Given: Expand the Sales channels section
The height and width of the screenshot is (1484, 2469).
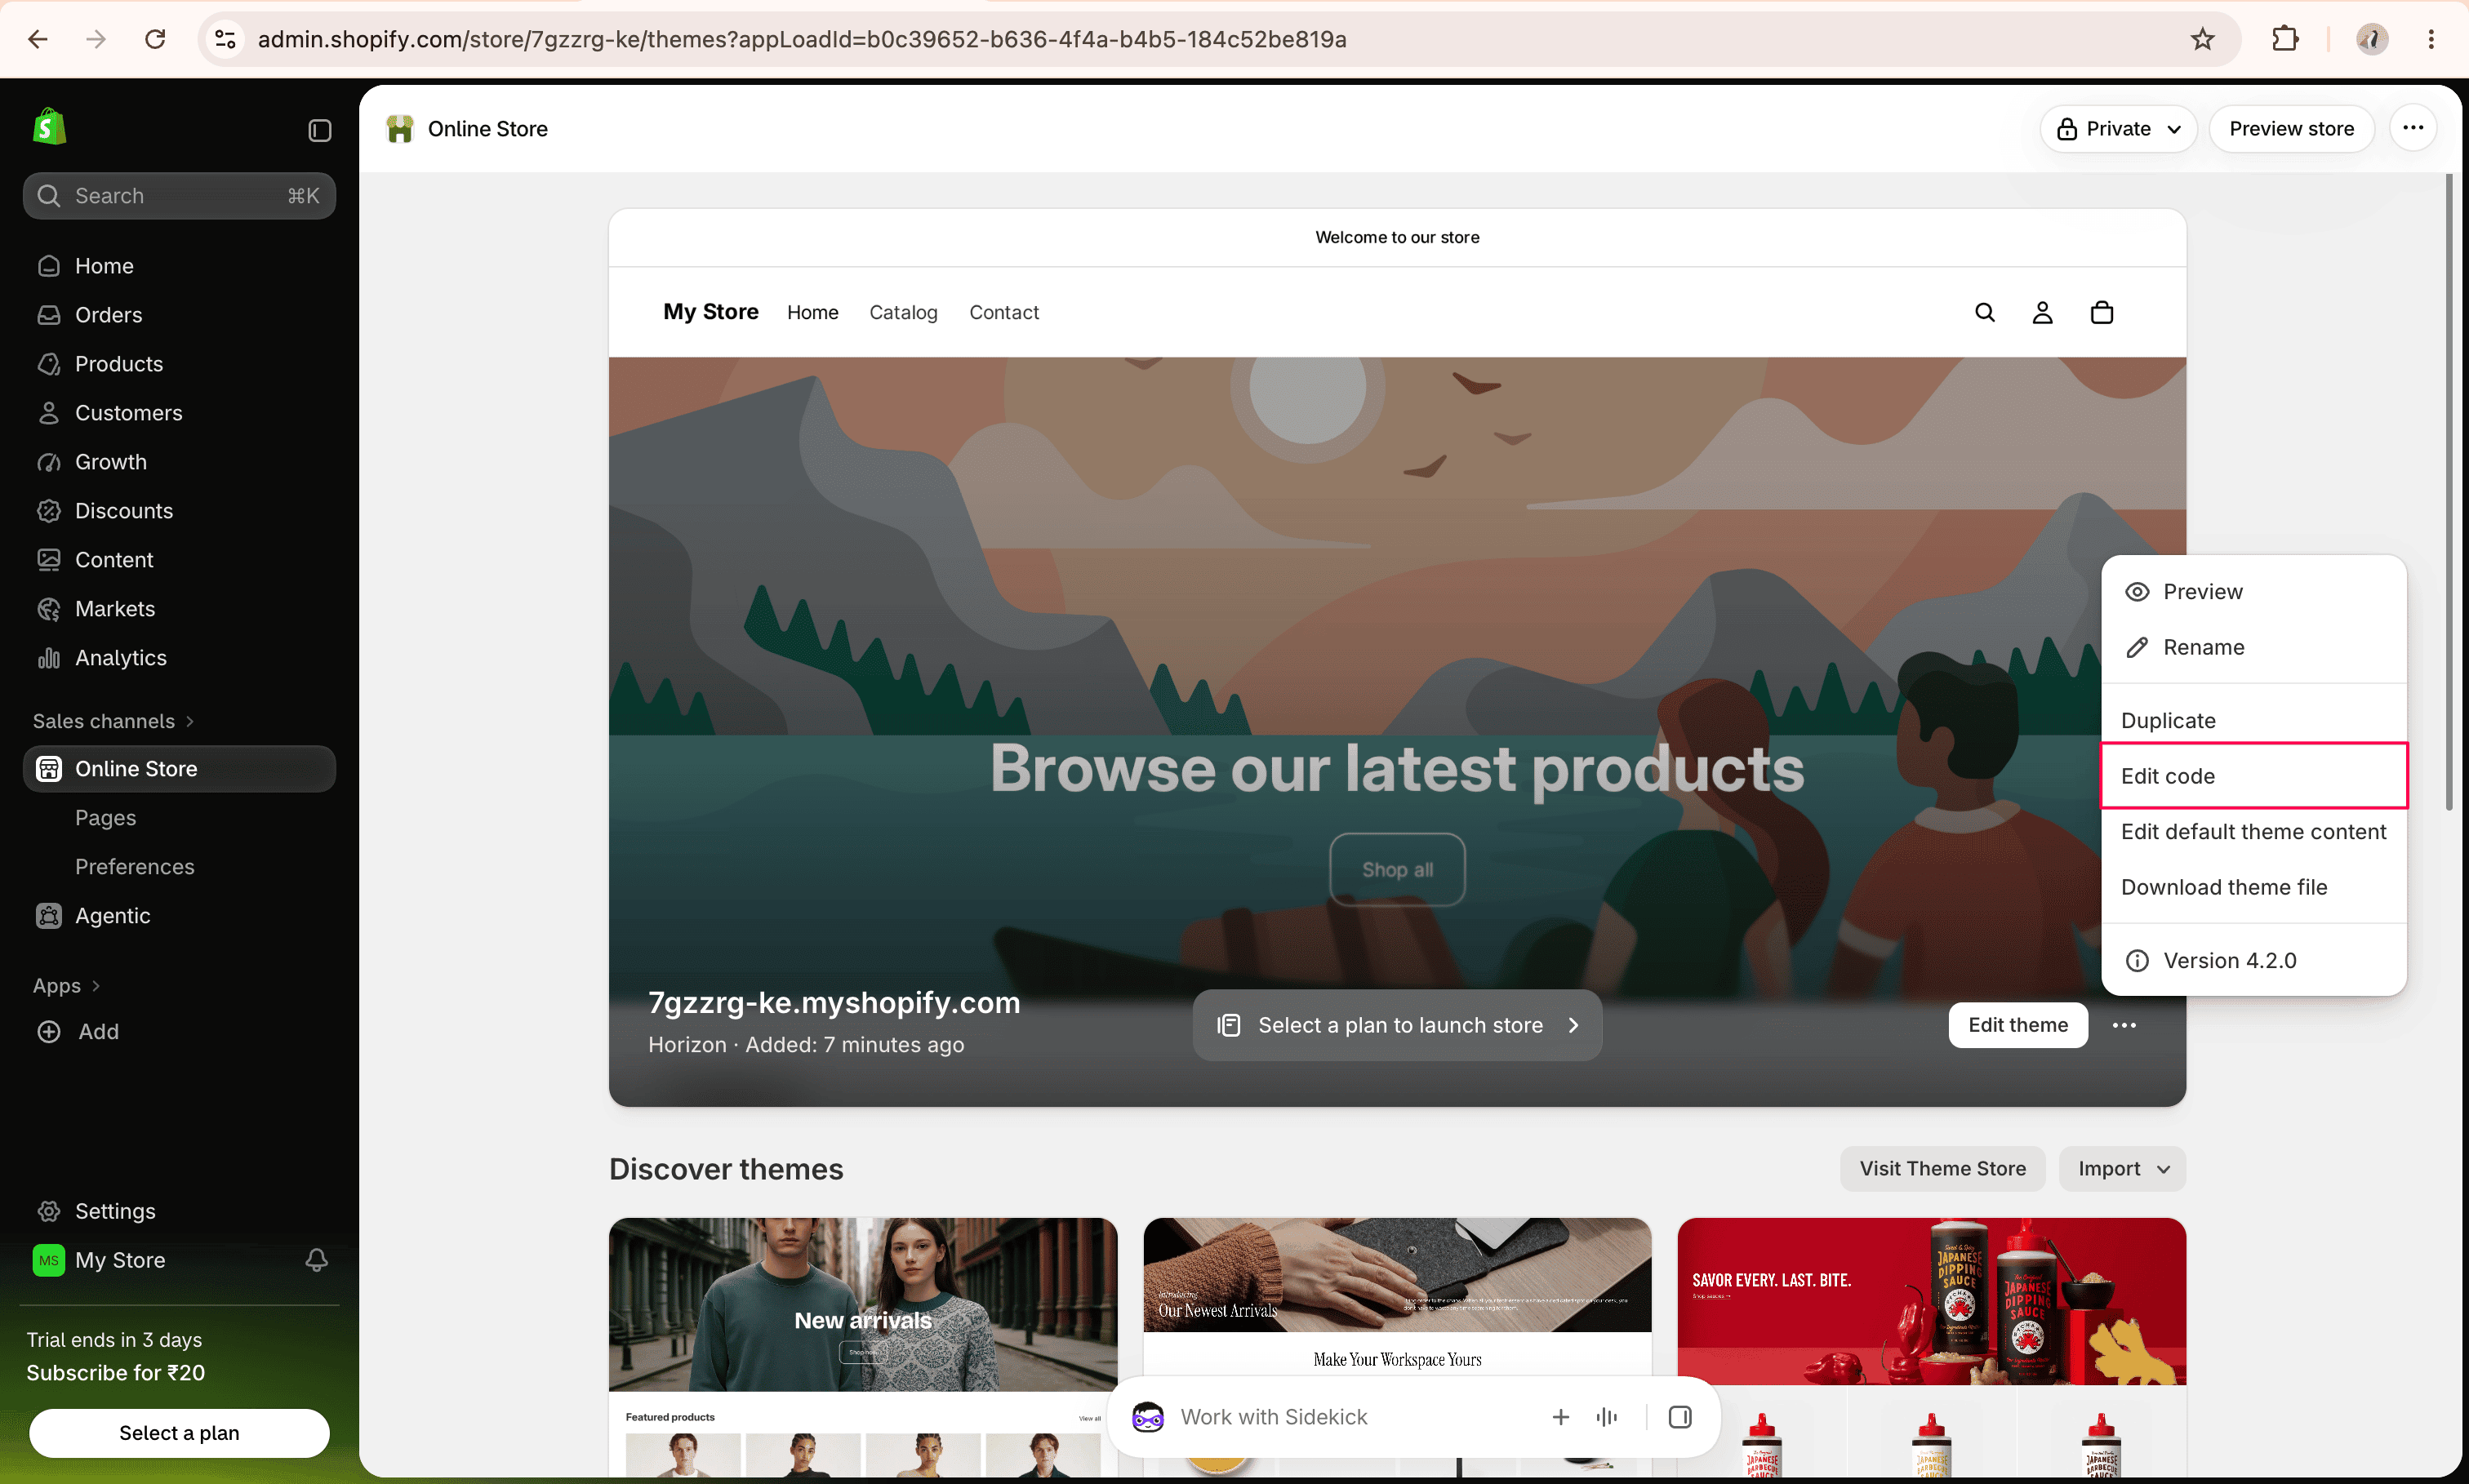Looking at the screenshot, I should (113, 721).
